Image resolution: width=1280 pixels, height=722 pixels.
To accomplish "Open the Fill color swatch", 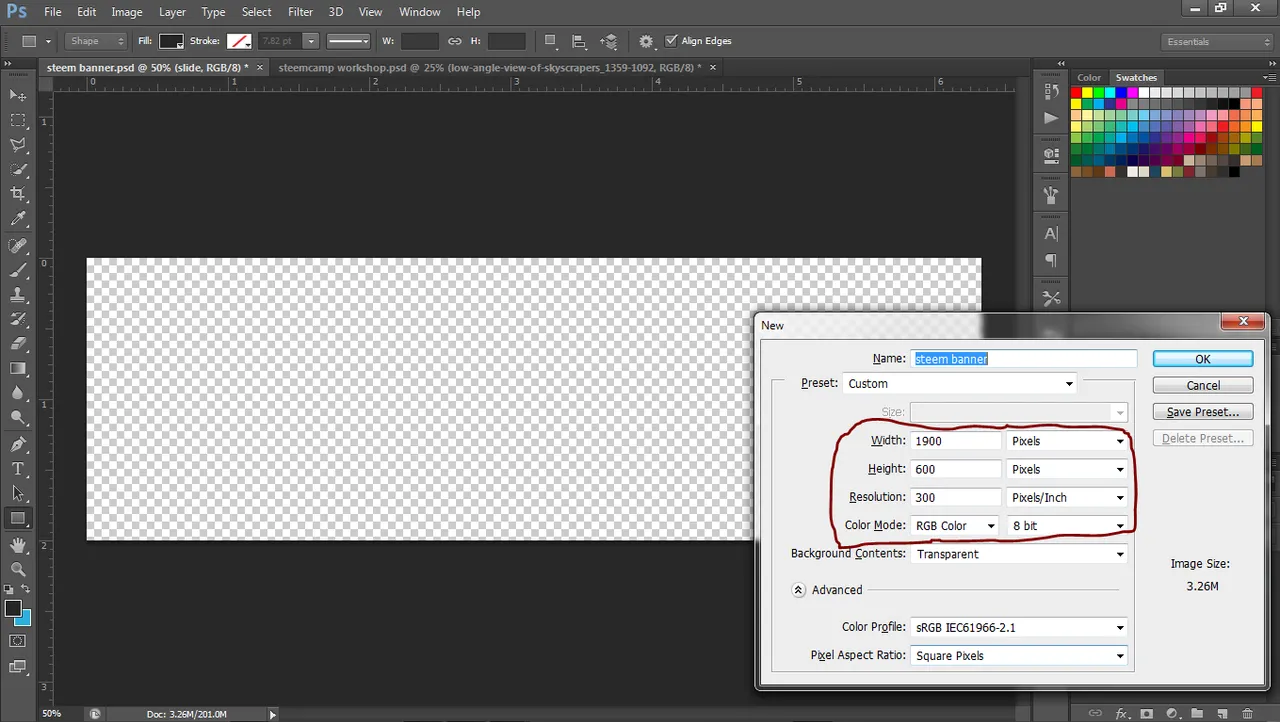I will click(171, 41).
